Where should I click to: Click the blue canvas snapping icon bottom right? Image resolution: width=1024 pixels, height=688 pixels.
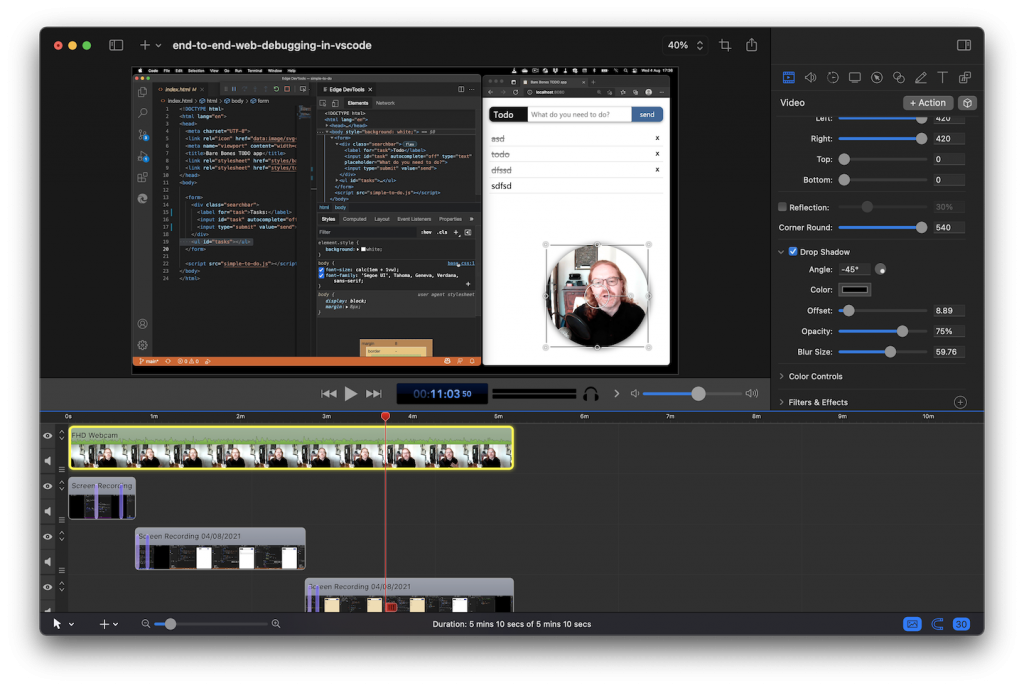coord(912,624)
